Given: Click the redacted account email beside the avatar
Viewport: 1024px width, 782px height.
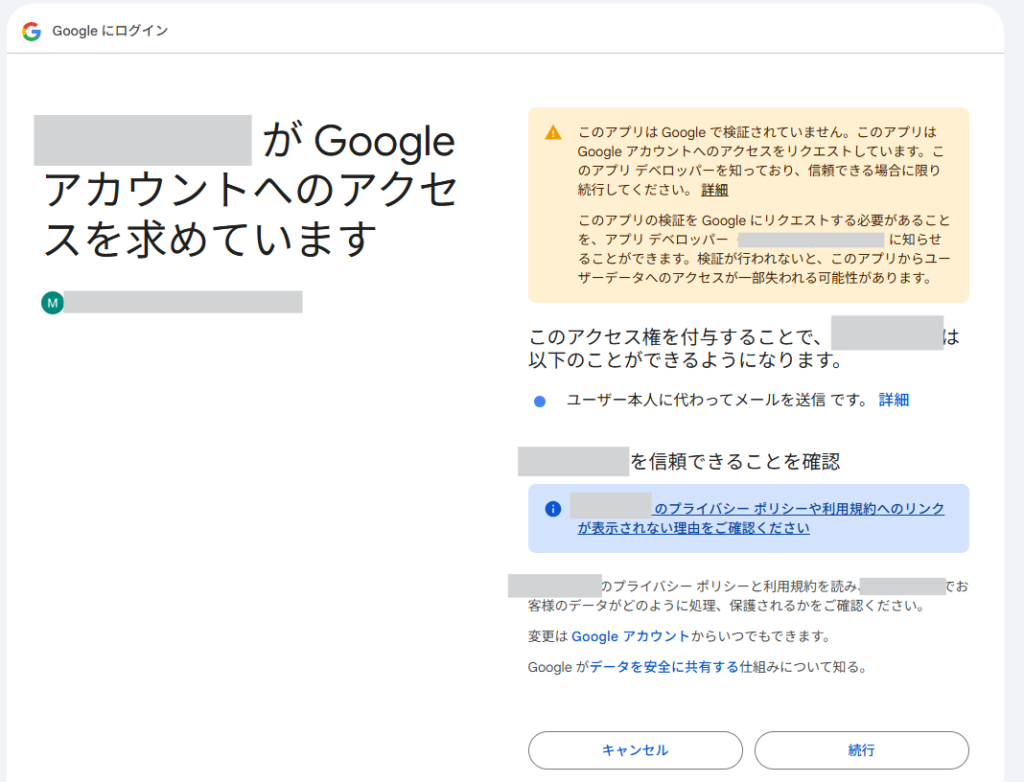Looking at the screenshot, I should tap(182, 302).
